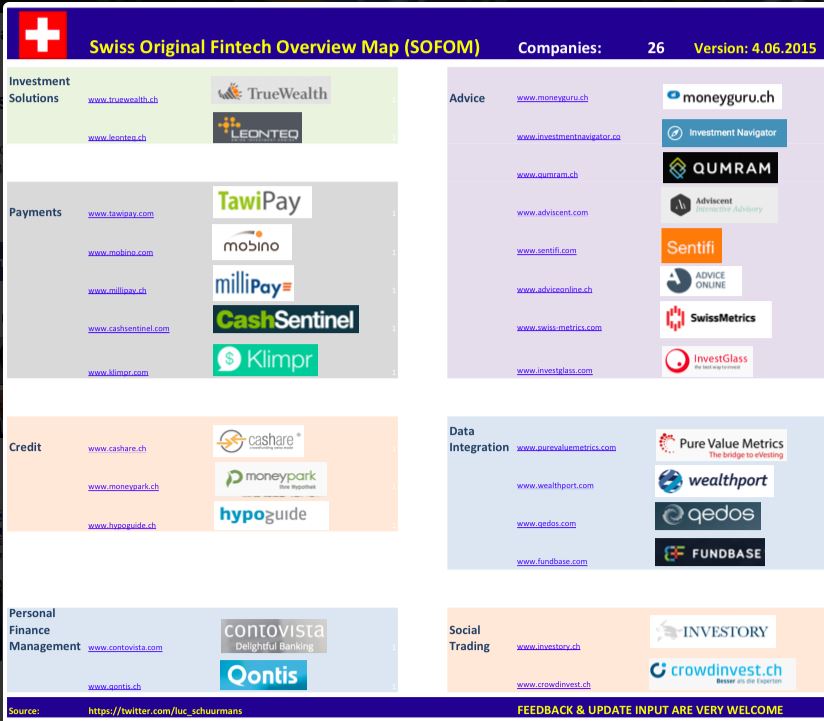This screenshot has height=721, width=824.
Task: Select the moneypark logo
Action: [271, 479]
